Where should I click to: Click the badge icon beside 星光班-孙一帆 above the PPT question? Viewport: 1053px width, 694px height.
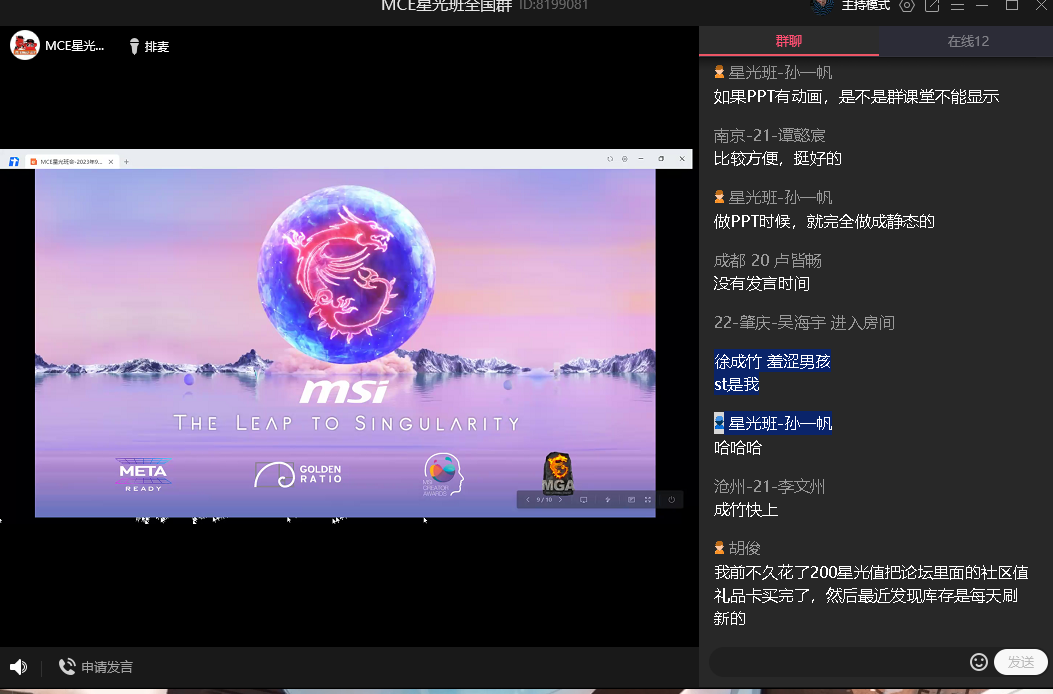tap(719, 72)
